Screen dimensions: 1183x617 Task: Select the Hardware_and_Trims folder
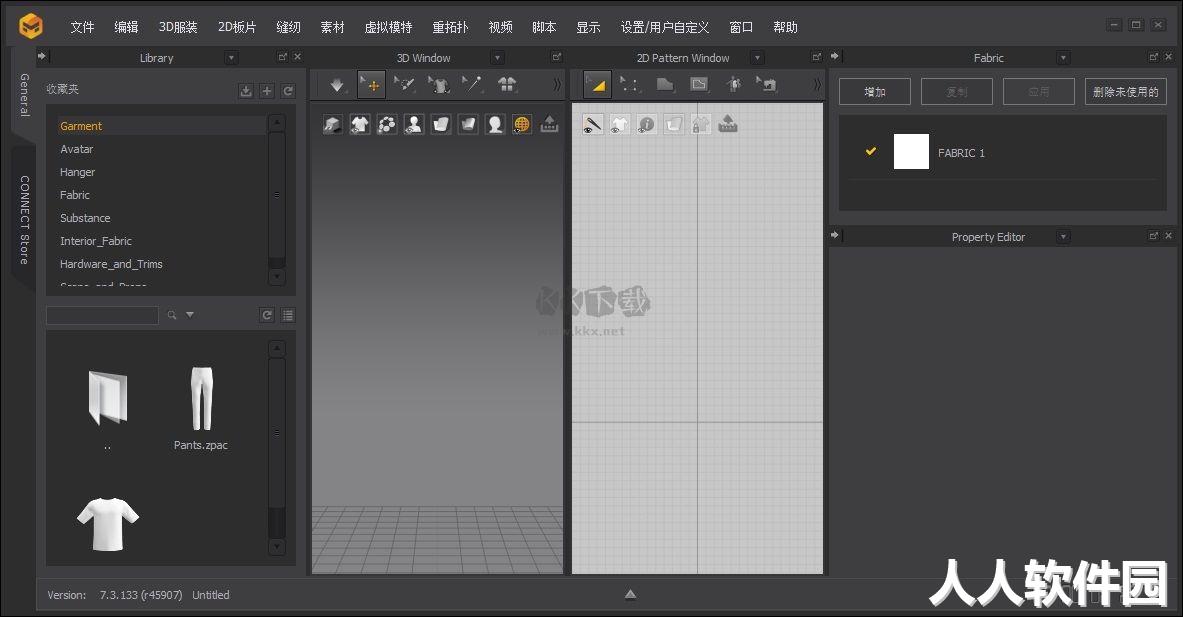[x=112, y=264]
